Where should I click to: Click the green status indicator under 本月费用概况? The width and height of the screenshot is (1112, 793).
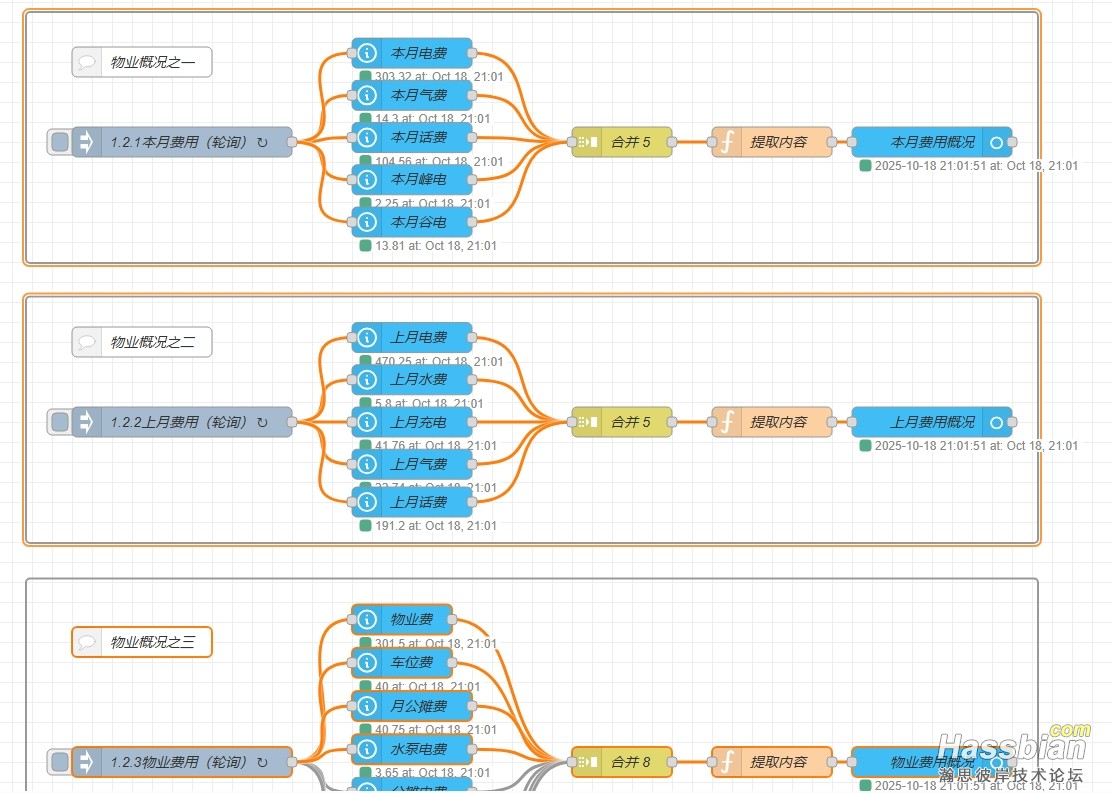point(865,166)
